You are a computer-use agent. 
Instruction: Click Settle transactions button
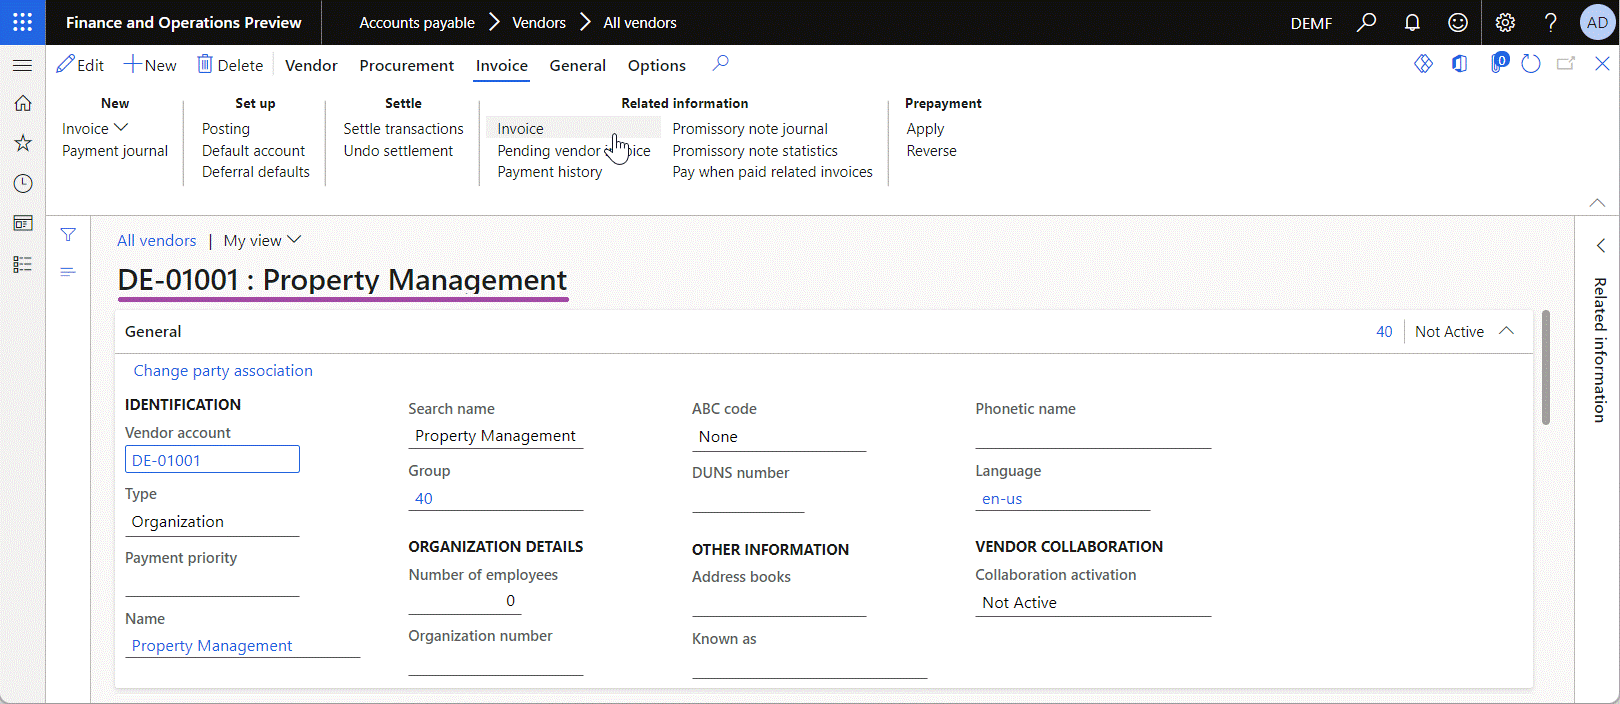[x=403, y=128]
